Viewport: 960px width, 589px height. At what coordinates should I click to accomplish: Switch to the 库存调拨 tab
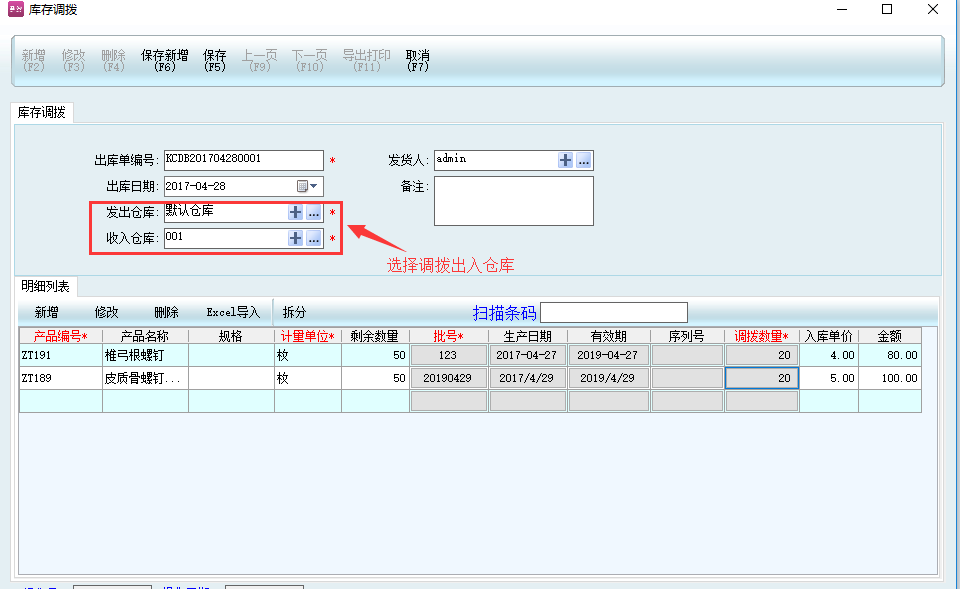pos(42,113)
